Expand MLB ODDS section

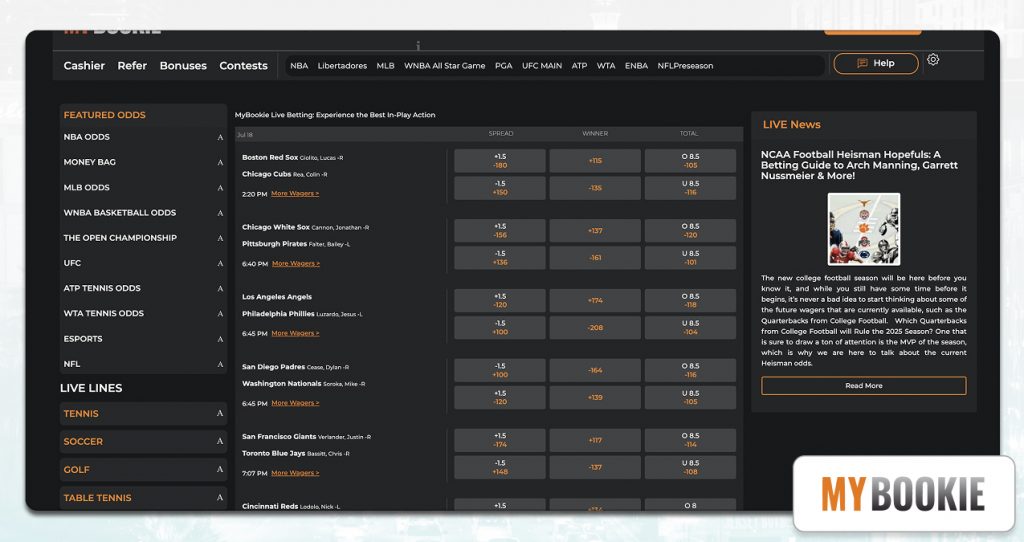pos(143,187)
